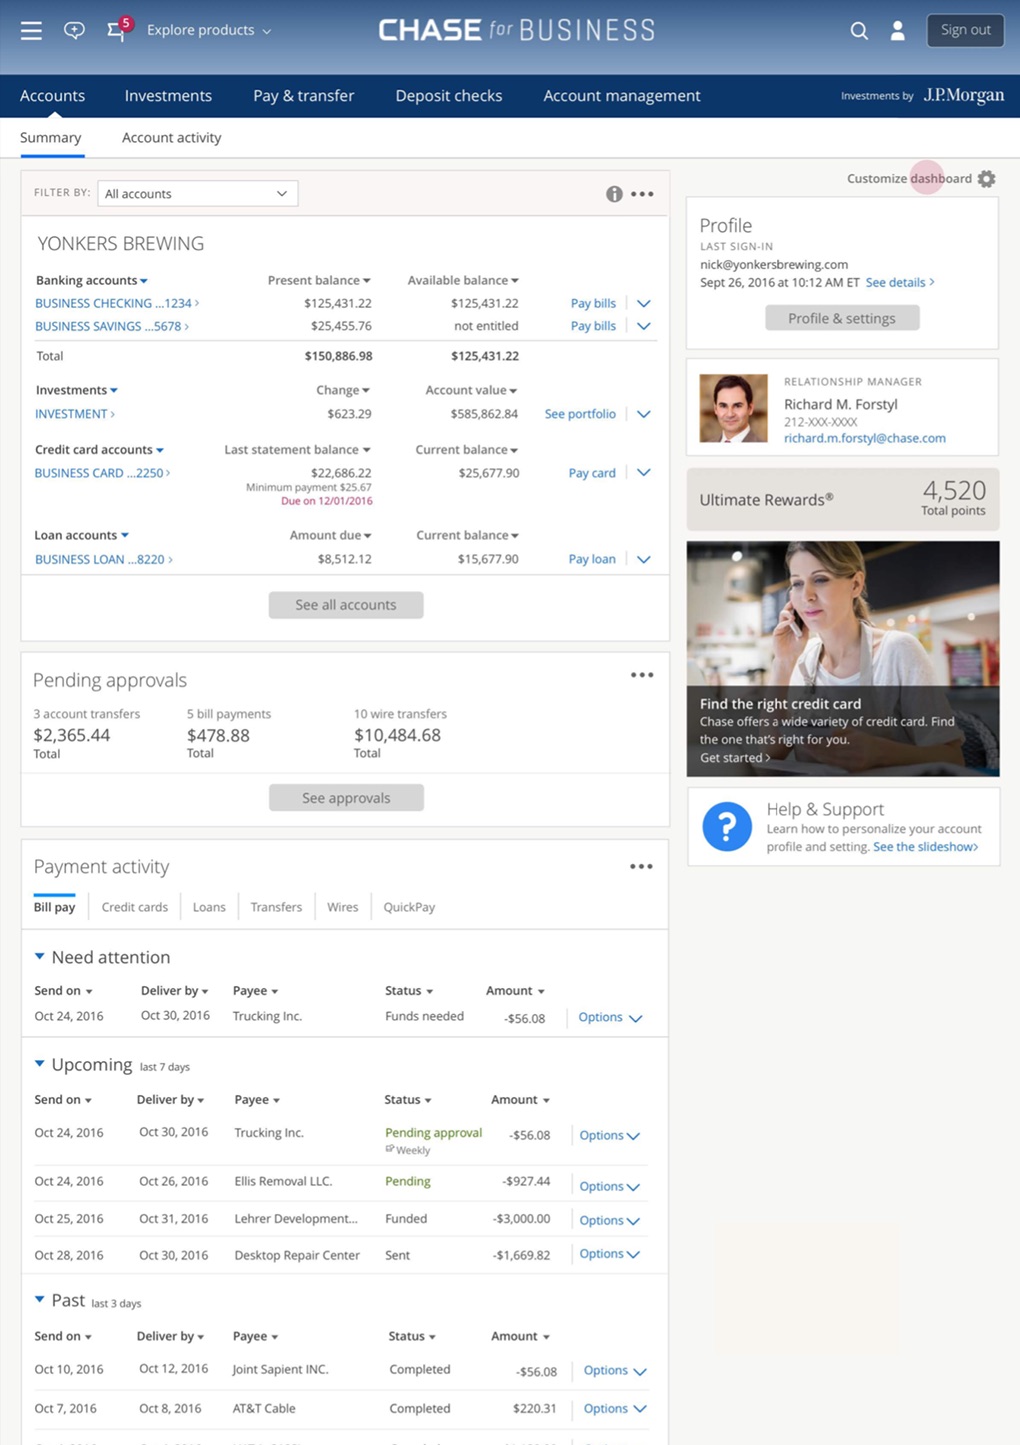Screen dimensions: 1020x1445
Task: Click See all accounts button
Action: [x=346, y=605]
